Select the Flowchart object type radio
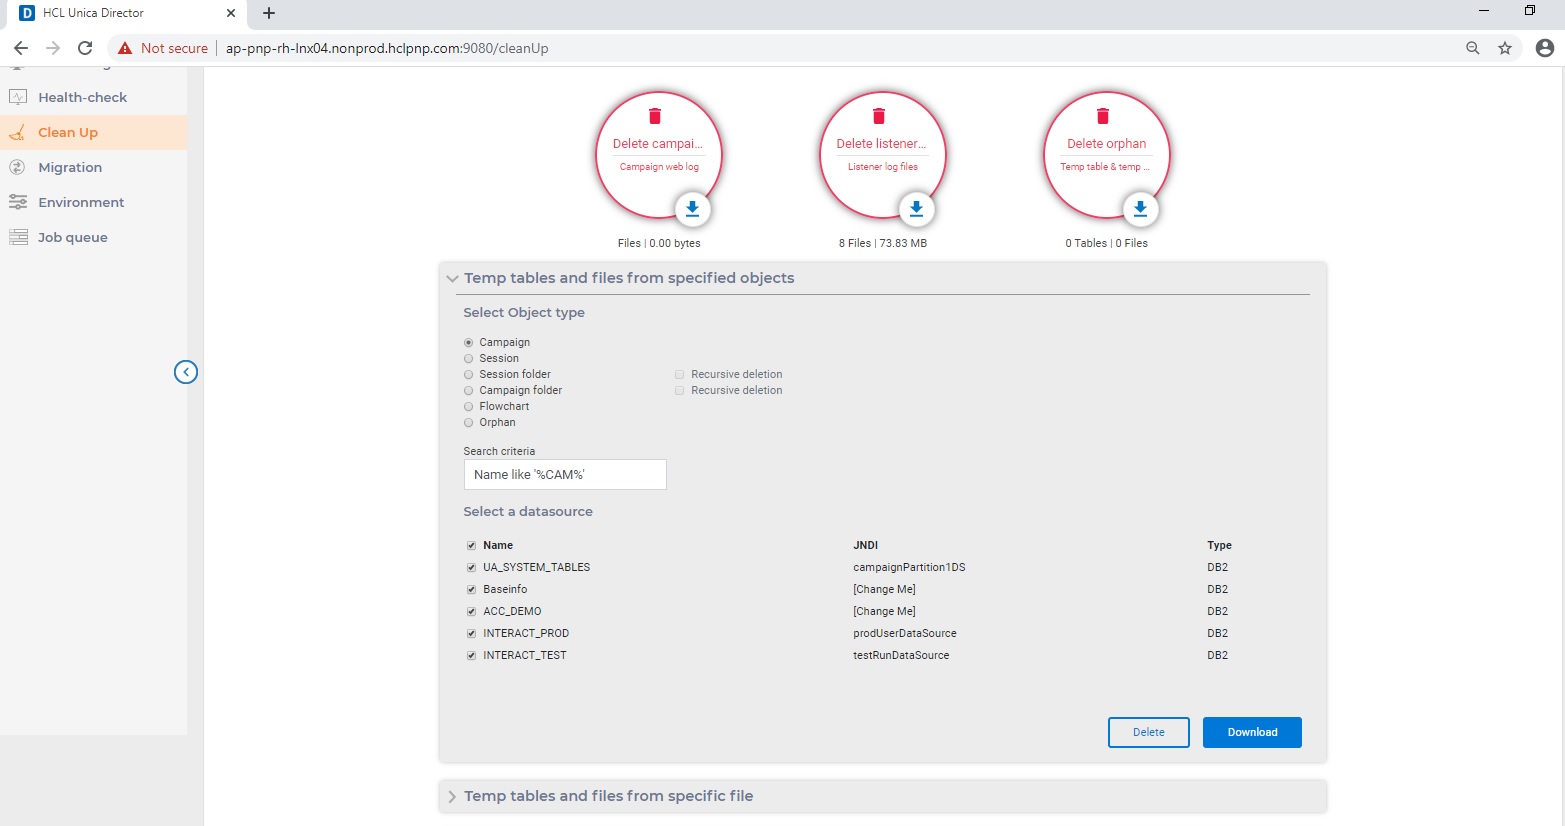The width and height of the screenshot is (1565, 826). [469, 407]
